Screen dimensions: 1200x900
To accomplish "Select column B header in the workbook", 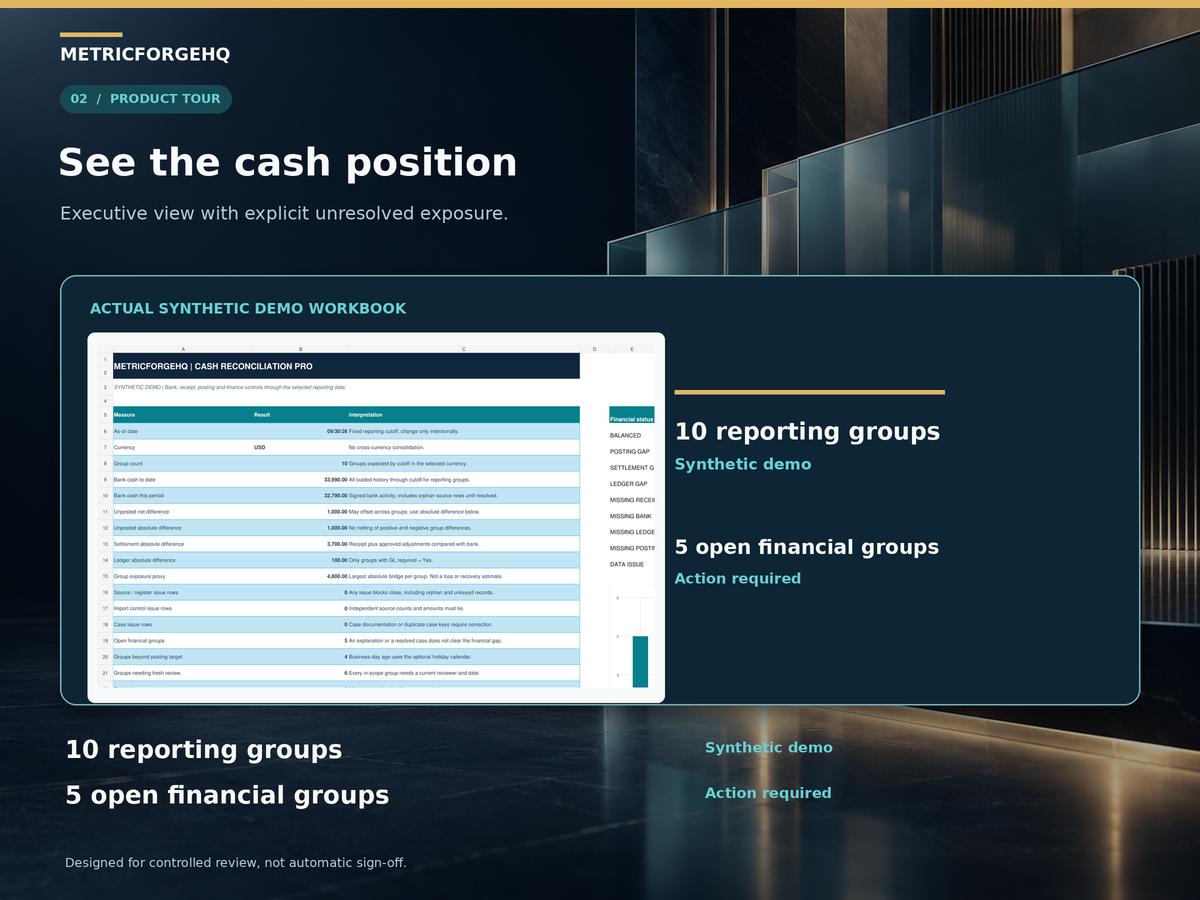I will pos(300,349).
